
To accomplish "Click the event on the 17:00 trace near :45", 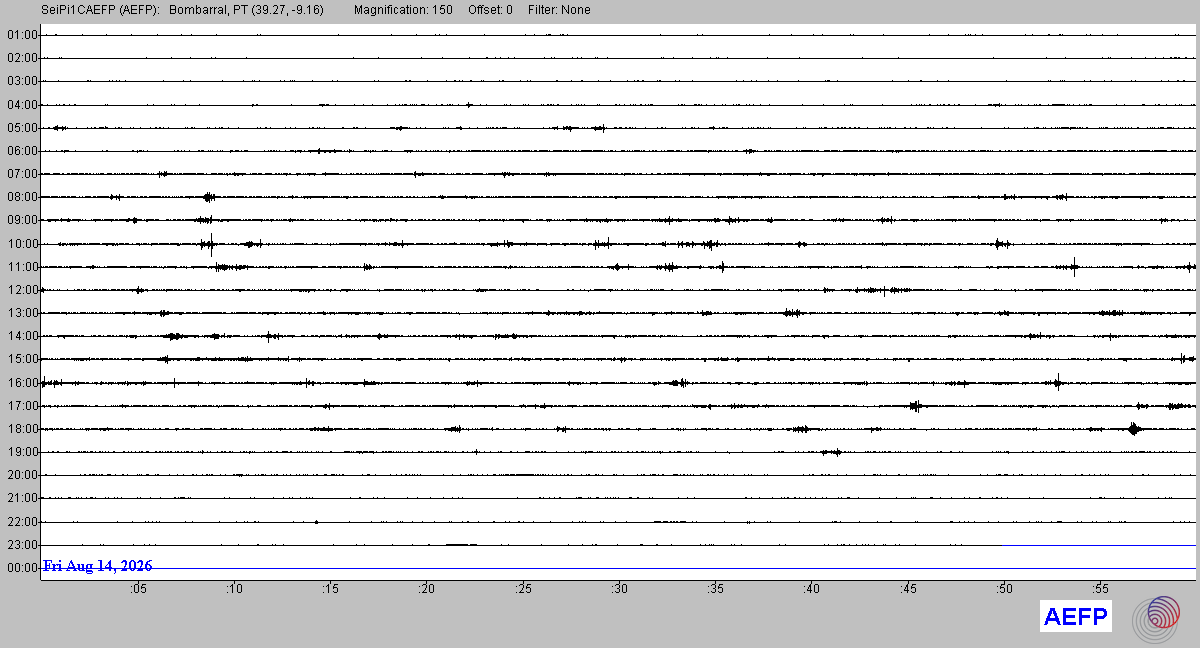I will point(915,405).
